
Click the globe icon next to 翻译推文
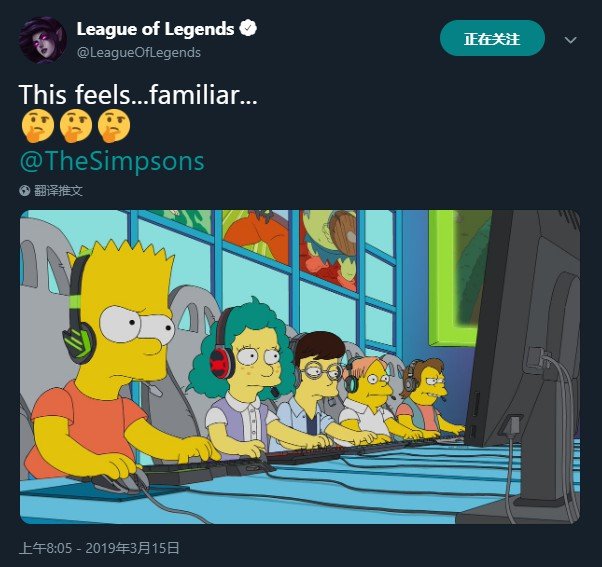point(25,190)
